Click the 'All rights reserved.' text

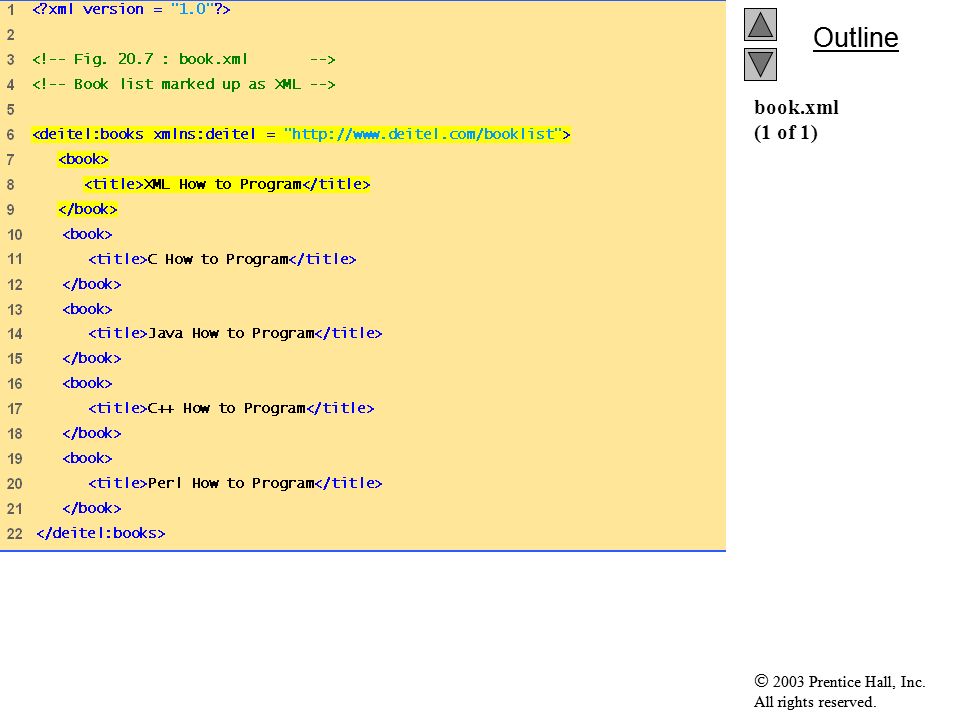tap(815, 702)
